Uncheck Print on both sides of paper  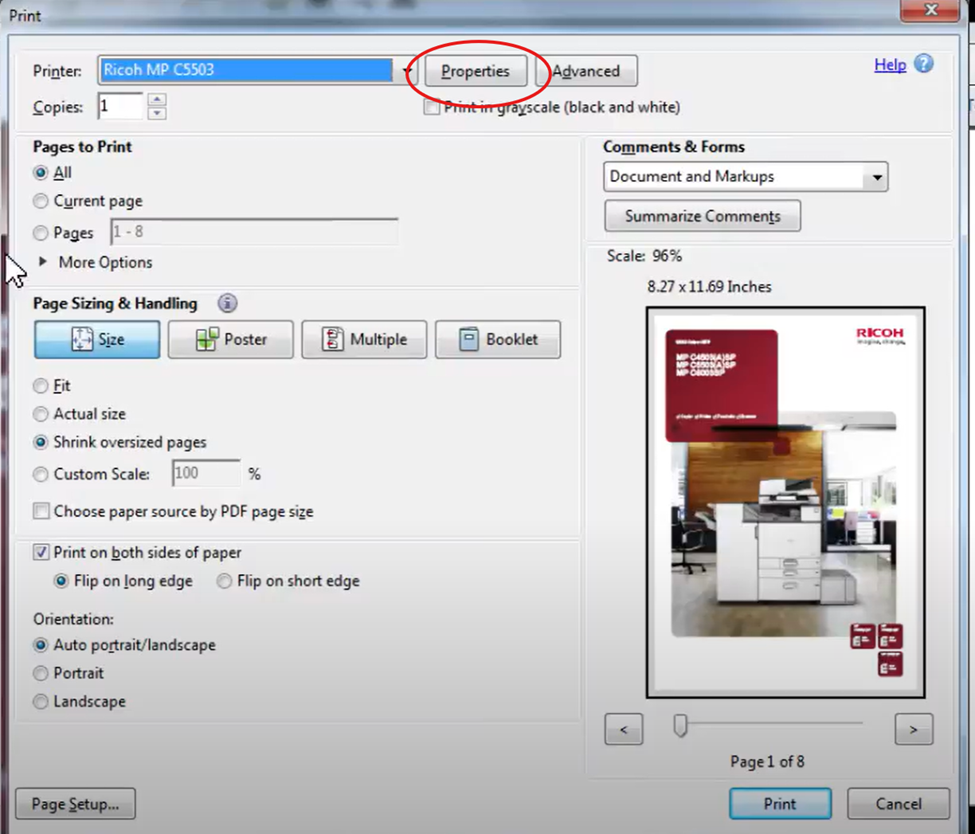[41, 552]
